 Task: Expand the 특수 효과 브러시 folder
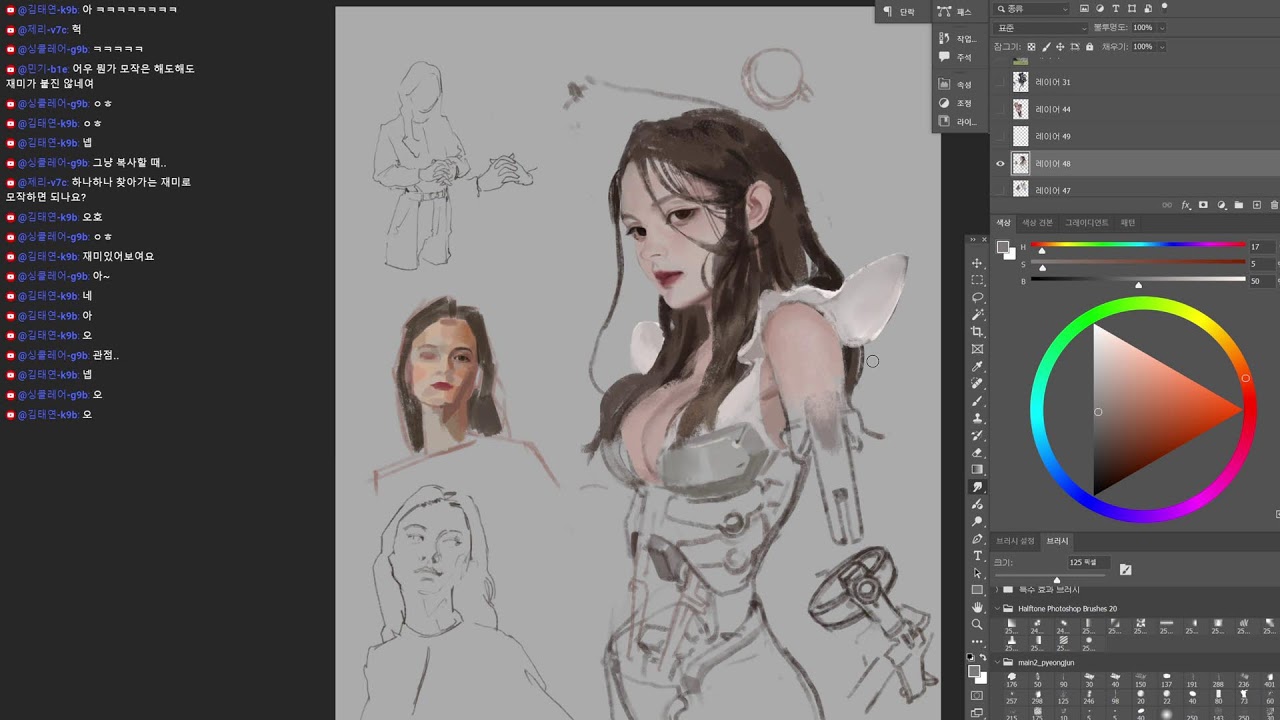tap(998, 590)
